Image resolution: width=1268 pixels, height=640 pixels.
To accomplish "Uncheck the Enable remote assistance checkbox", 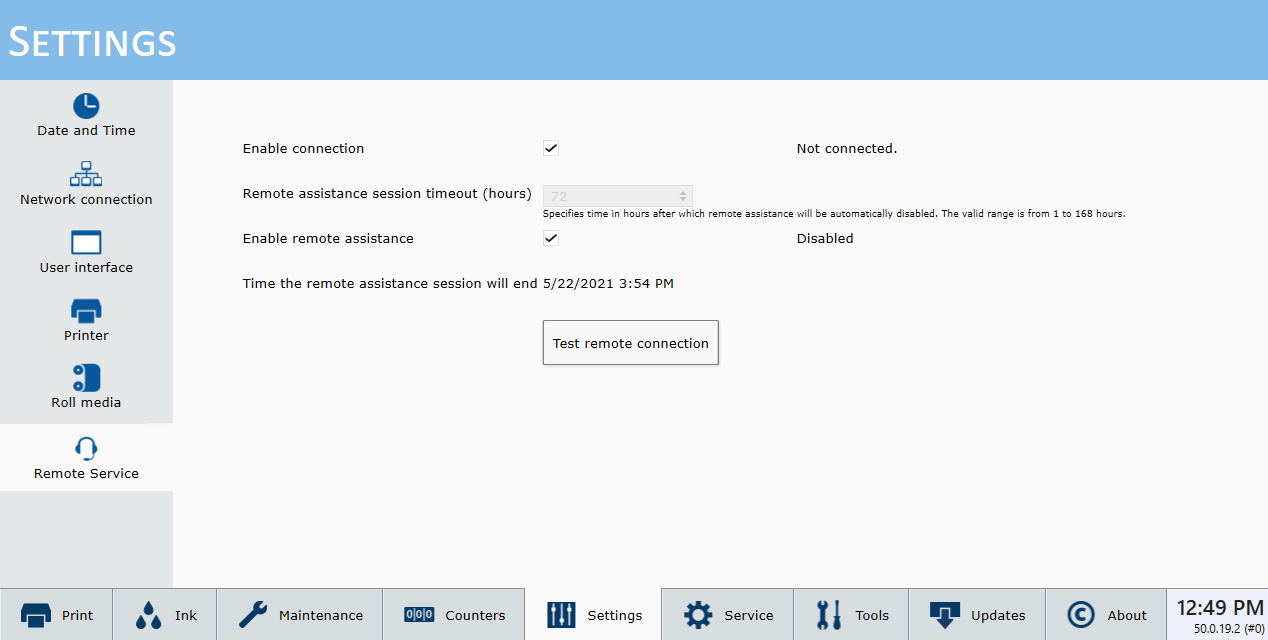I will 551,238.
